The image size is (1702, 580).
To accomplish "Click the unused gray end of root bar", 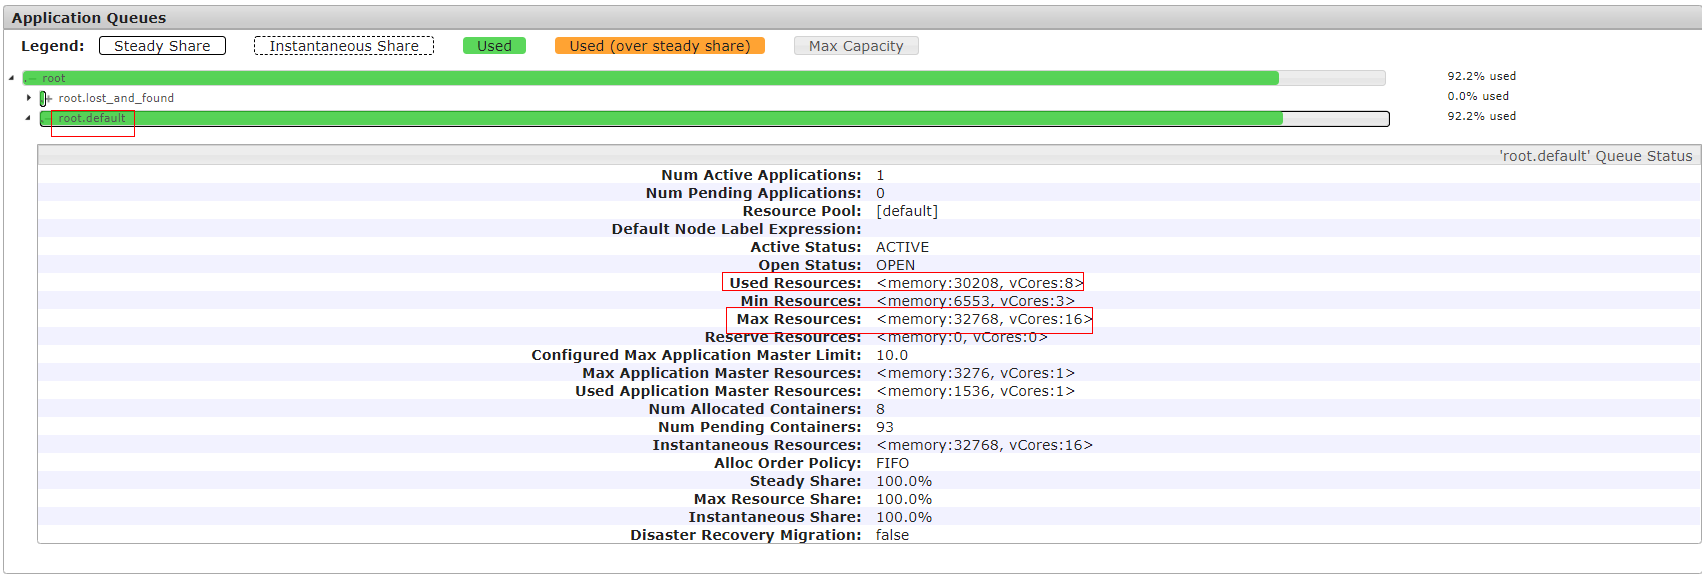I will pyautogui.click(x=1331, y=78).
